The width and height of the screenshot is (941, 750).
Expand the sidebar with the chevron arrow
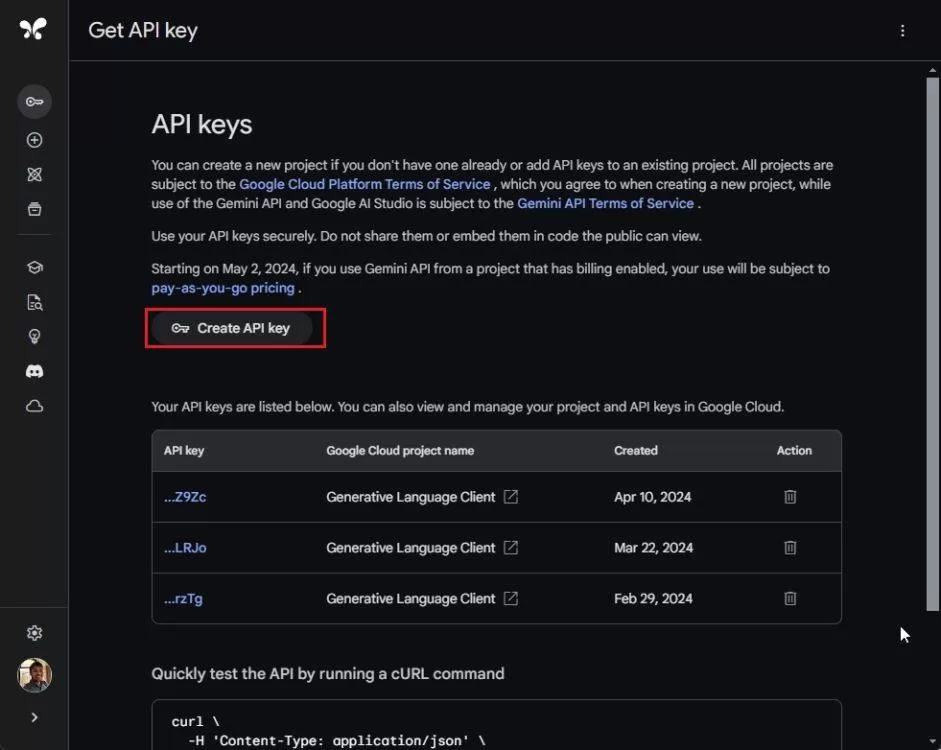click(x=34, y=717)
